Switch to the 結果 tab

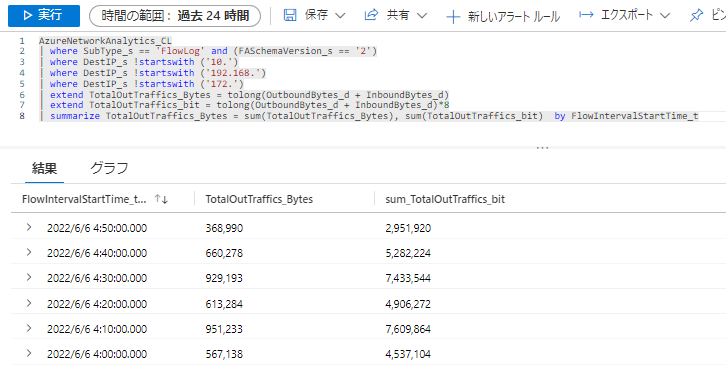coord(44,168)
